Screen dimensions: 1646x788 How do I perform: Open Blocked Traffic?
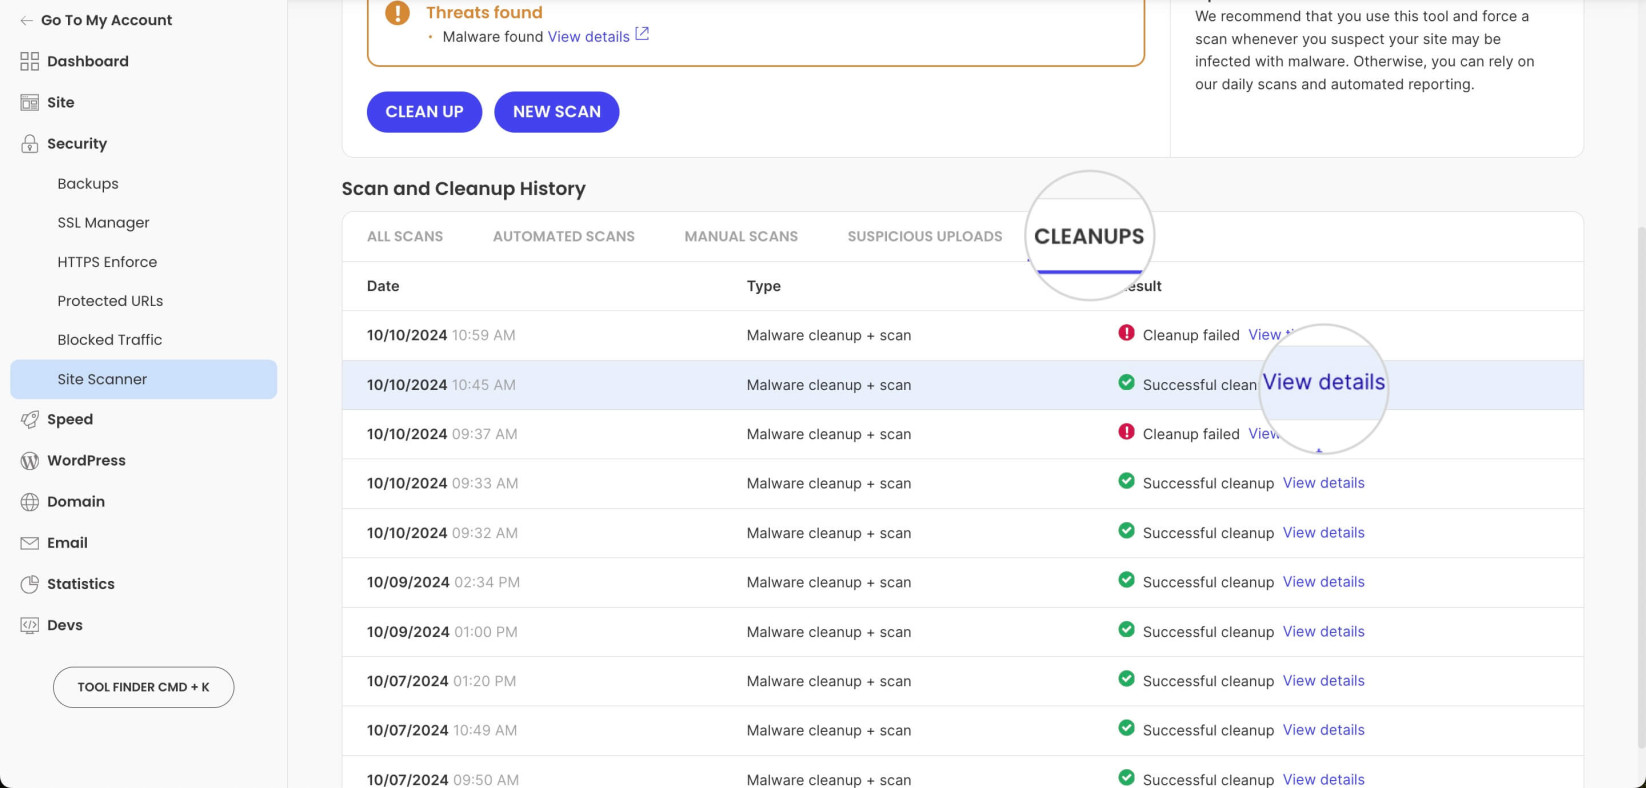[110, 340]
